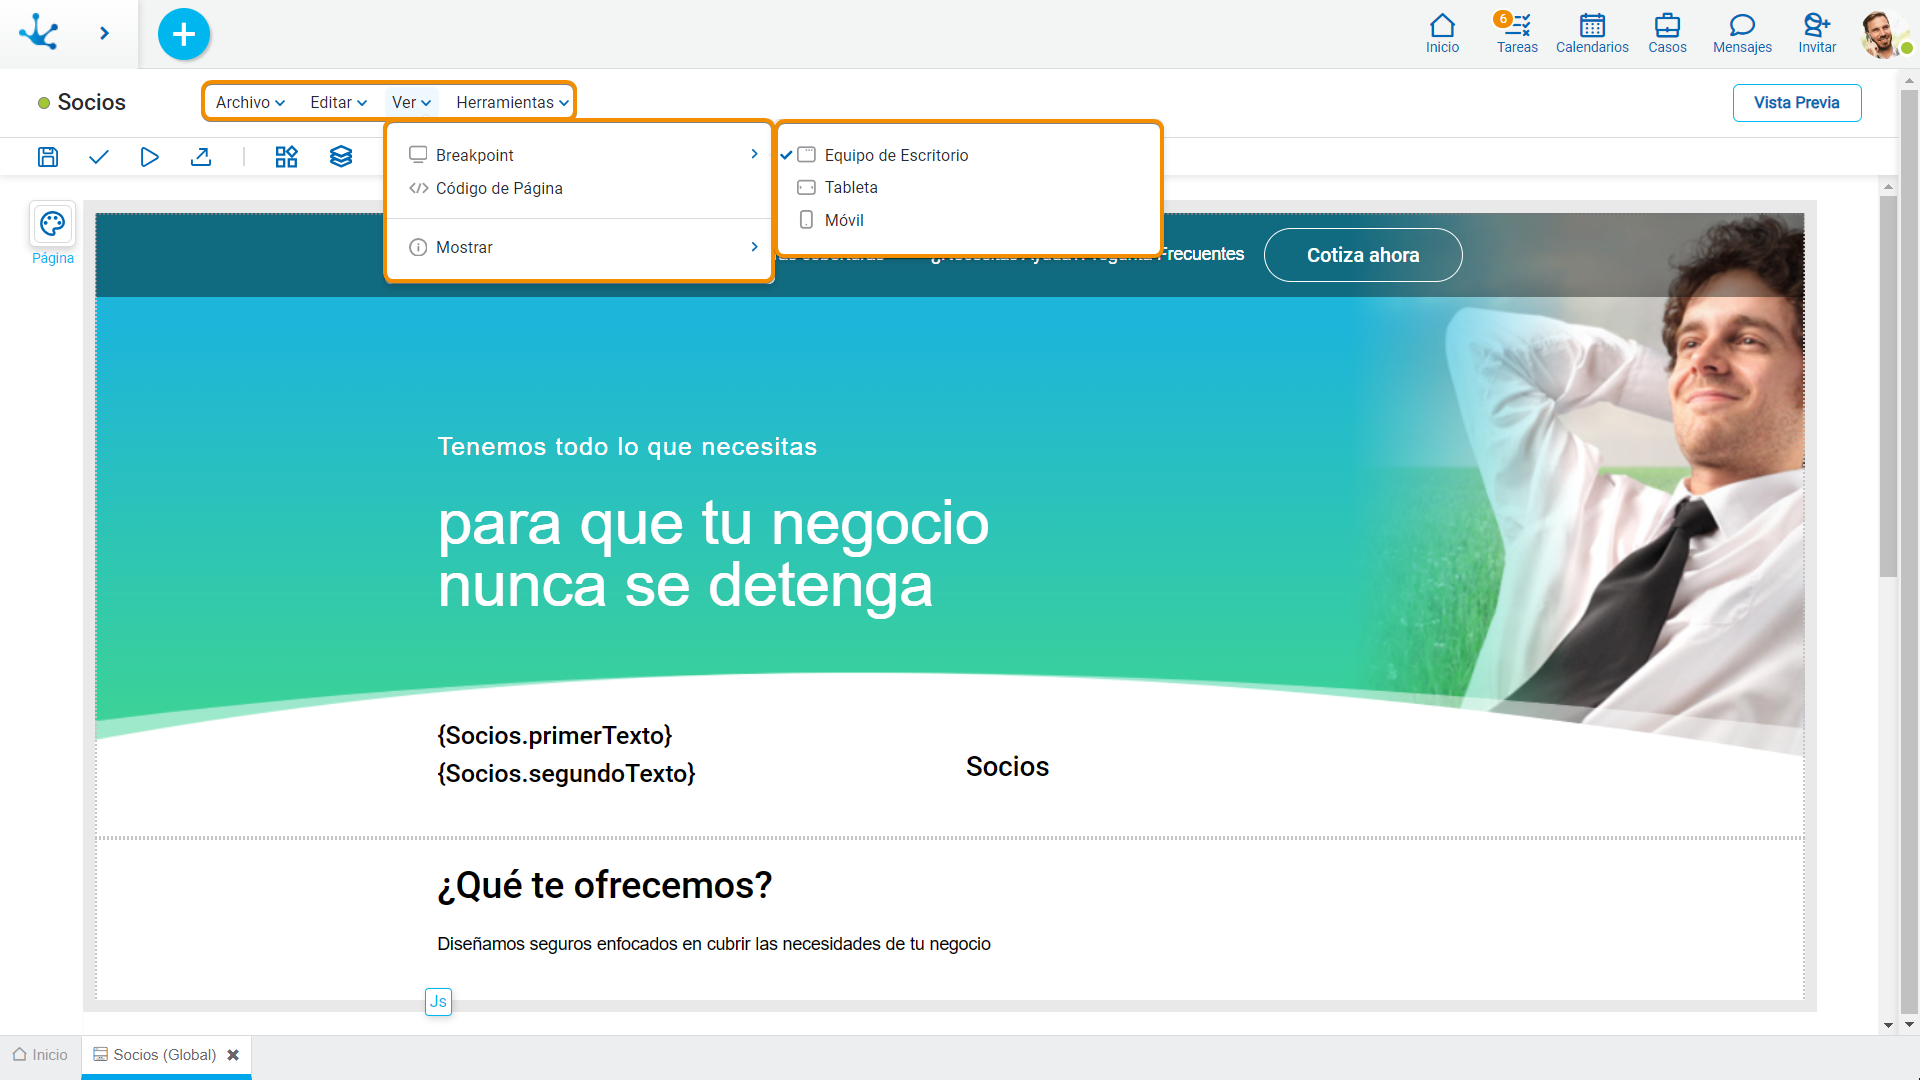Open the Página palette icon
This screenshot has height=1080, width=1920.
pos(52,224)
